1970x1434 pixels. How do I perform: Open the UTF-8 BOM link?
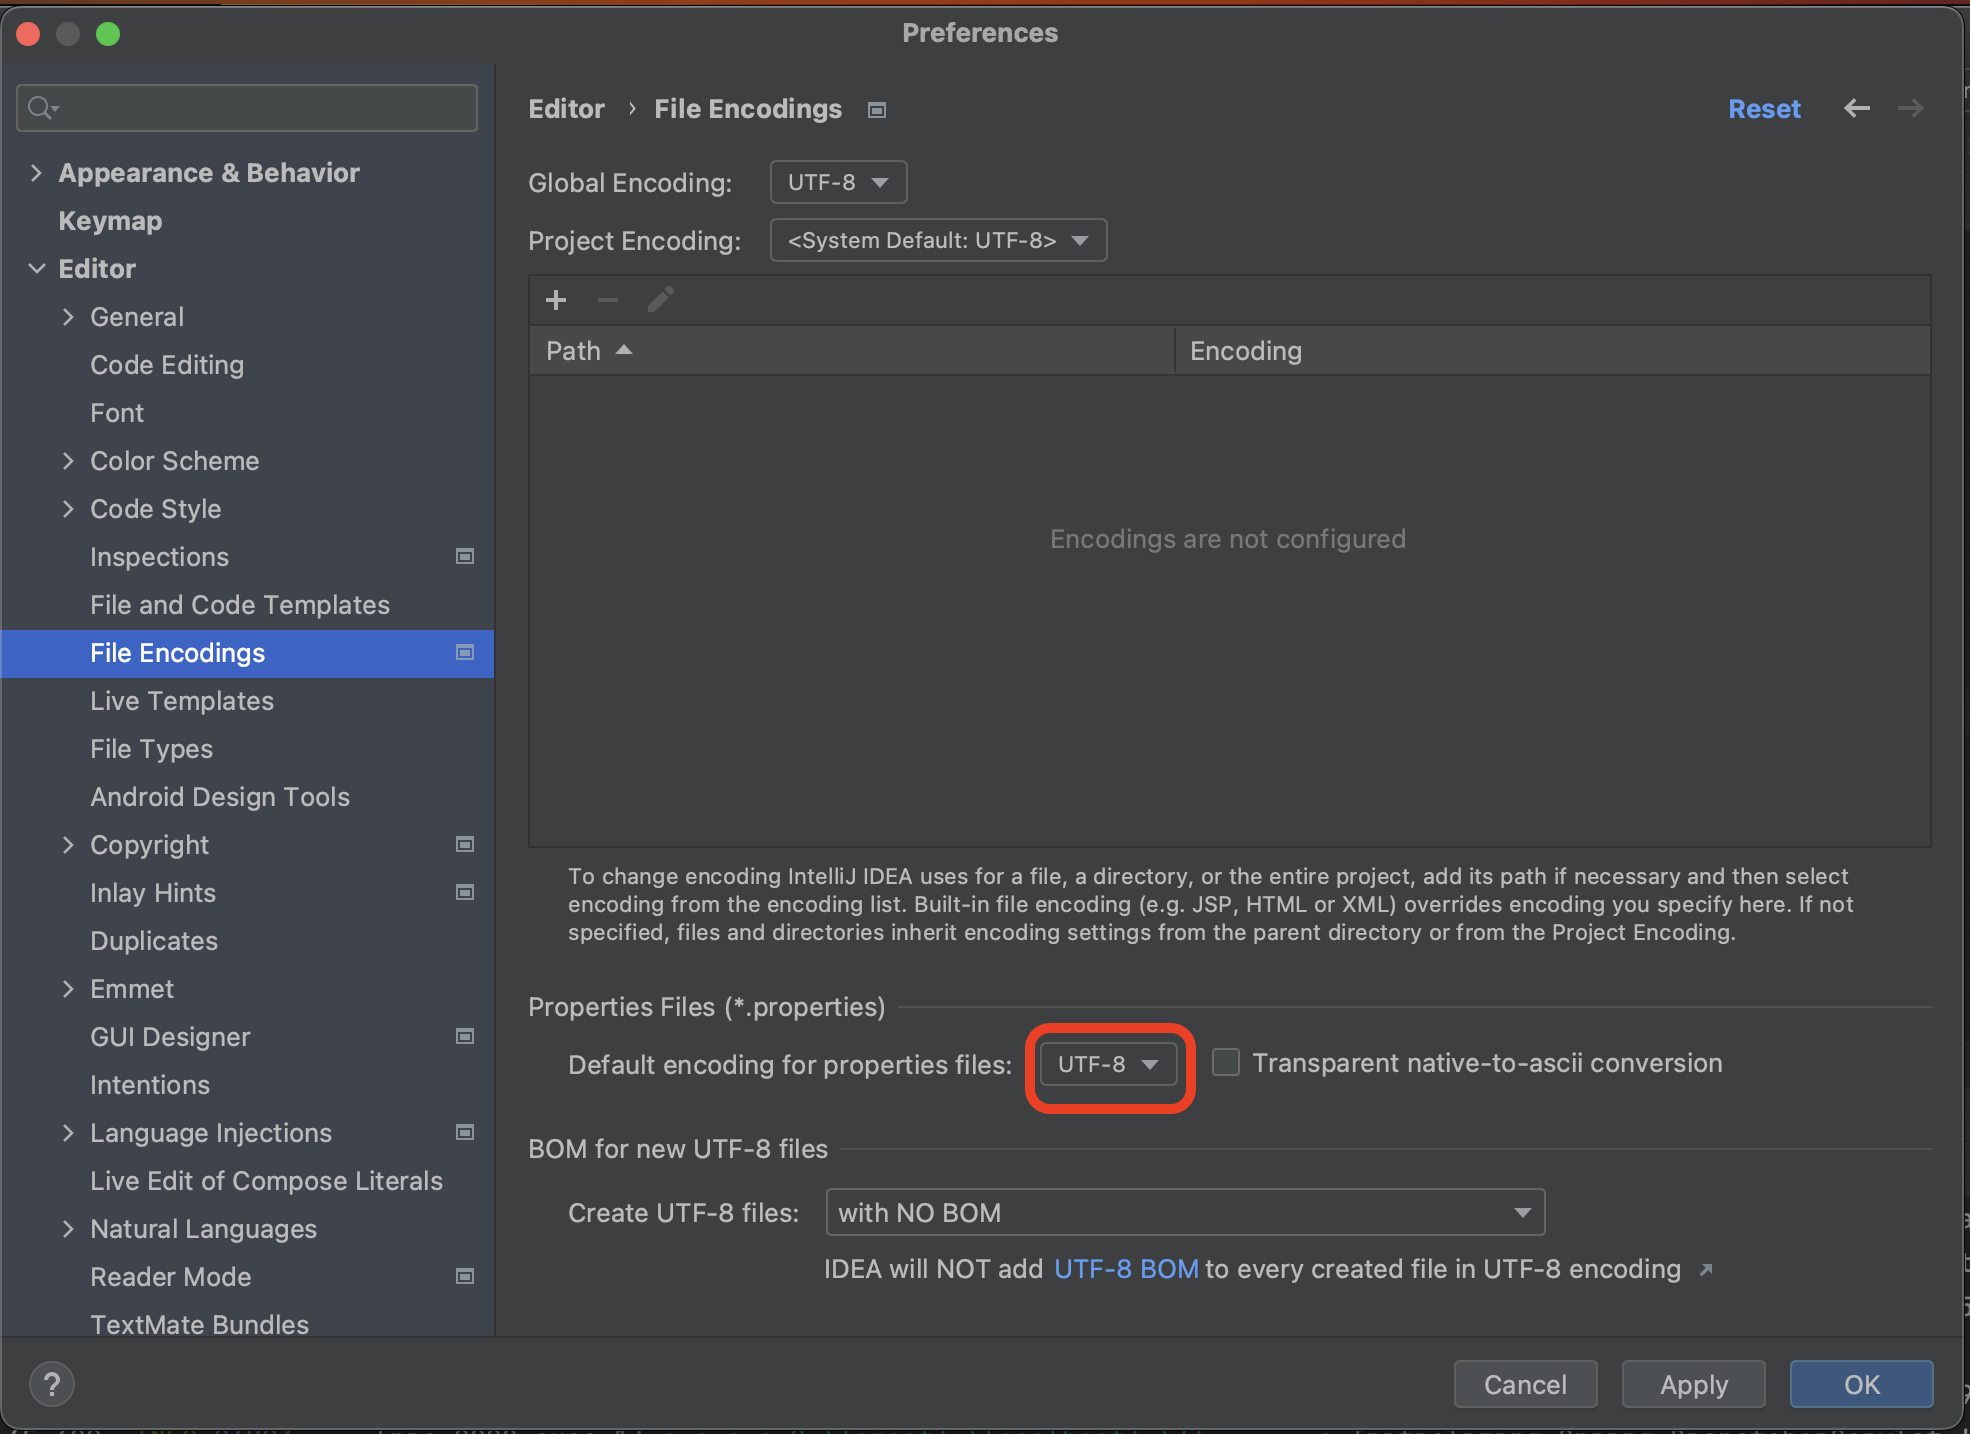click(x=1126, y=1268)
